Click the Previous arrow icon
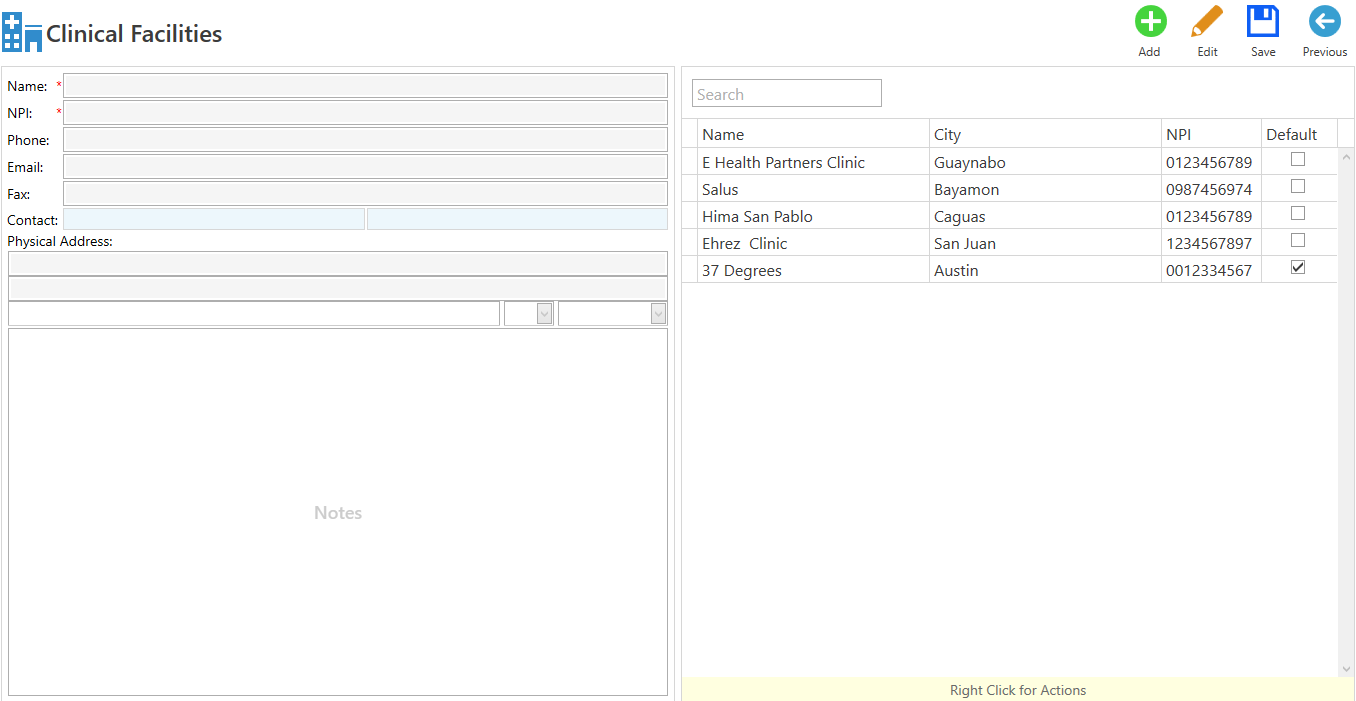1356x701 pixels. pos(1324,20)
